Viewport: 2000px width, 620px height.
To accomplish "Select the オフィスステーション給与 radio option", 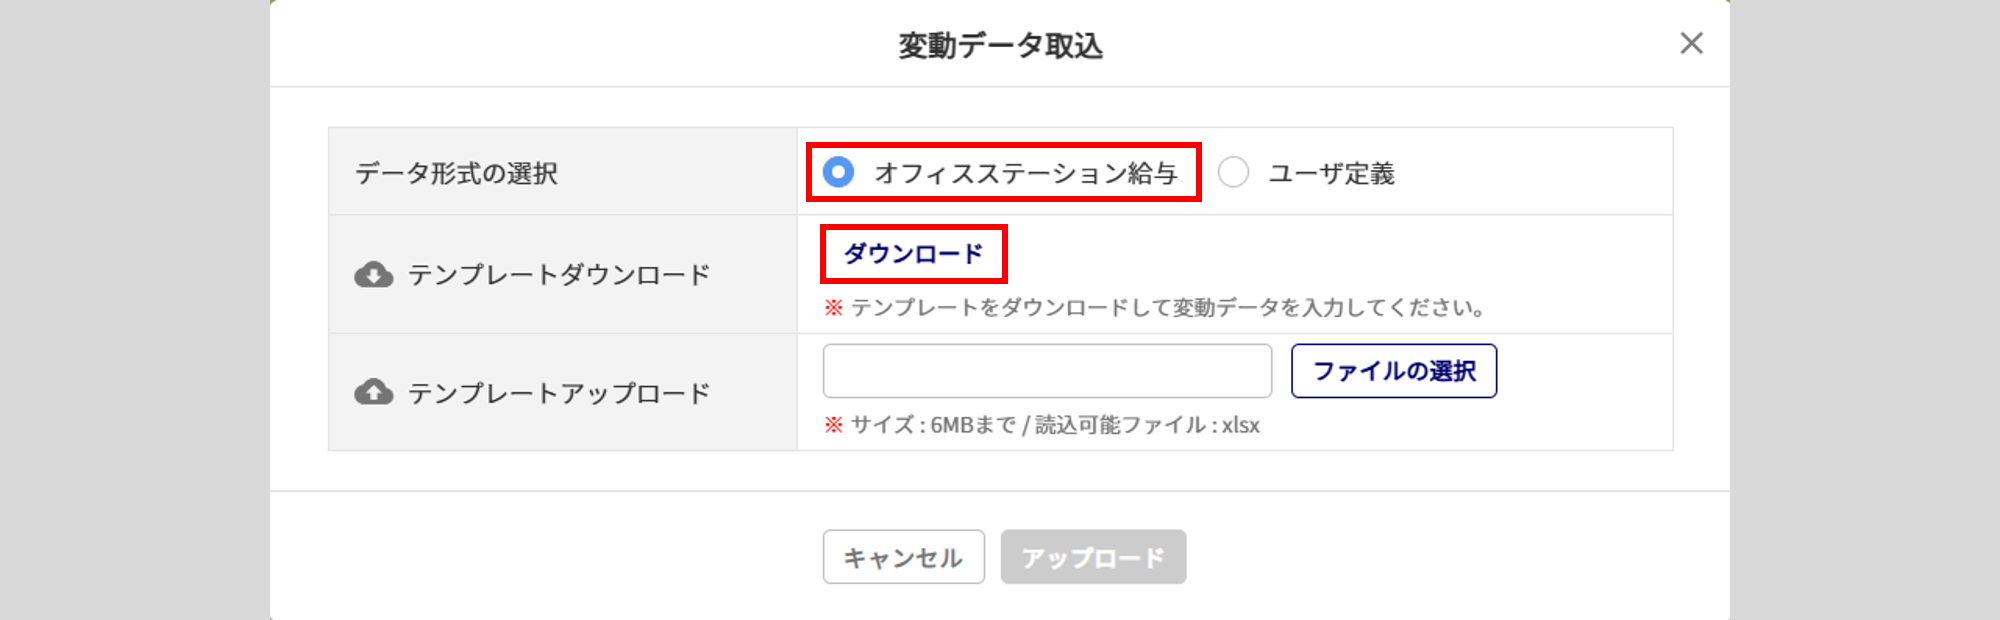I will (x=838, y=172).
